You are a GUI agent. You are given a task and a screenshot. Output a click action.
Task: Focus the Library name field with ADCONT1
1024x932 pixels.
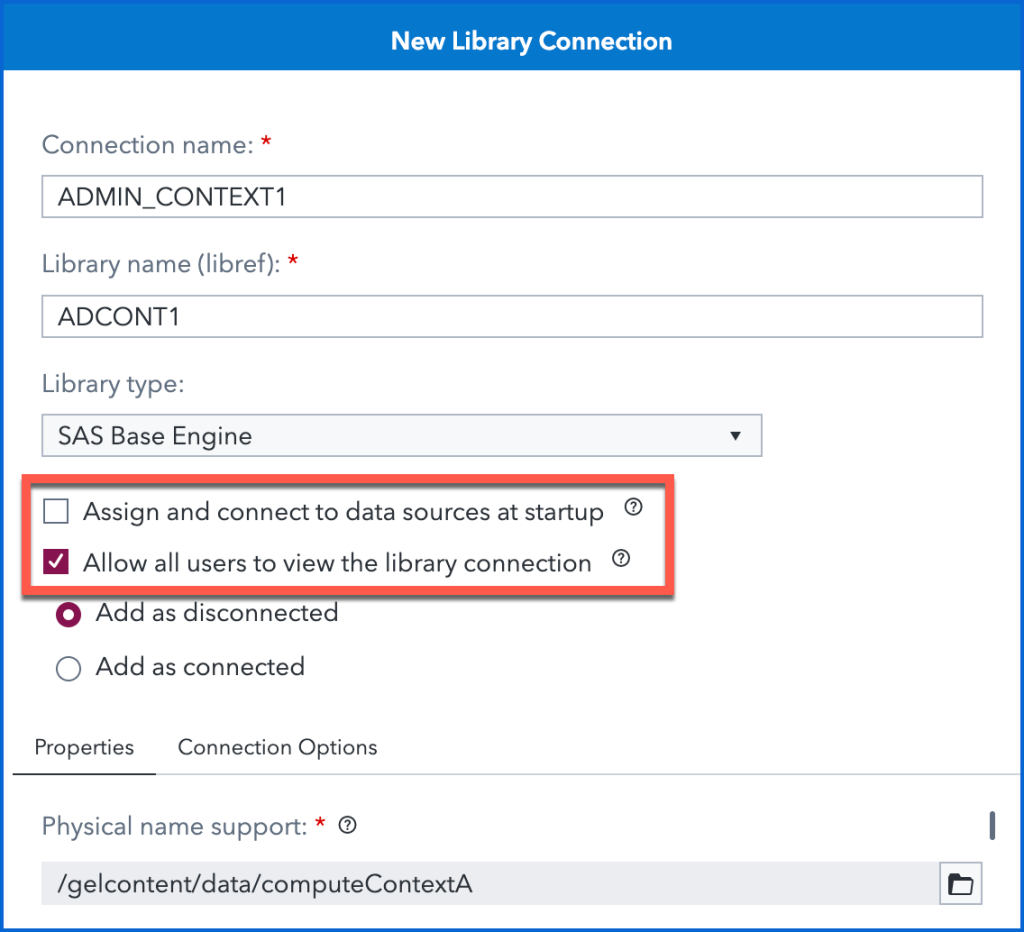pos(512,317)
